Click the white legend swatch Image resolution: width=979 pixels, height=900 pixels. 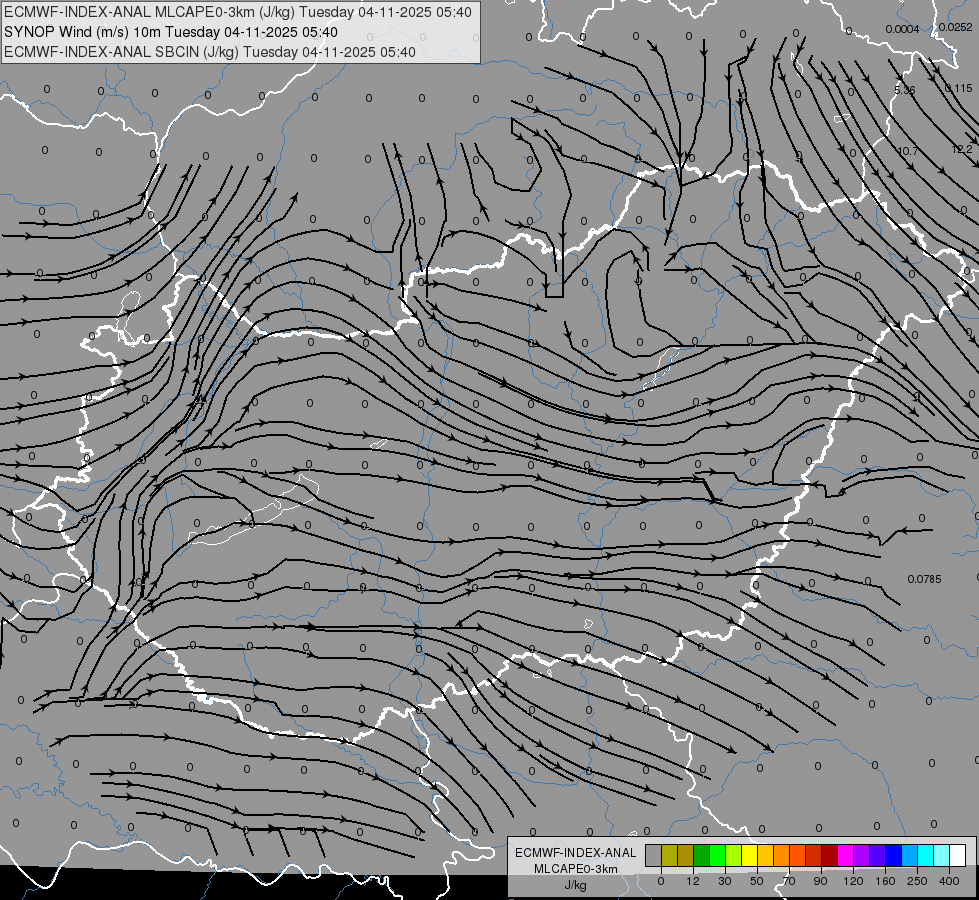tap(958, 855)
